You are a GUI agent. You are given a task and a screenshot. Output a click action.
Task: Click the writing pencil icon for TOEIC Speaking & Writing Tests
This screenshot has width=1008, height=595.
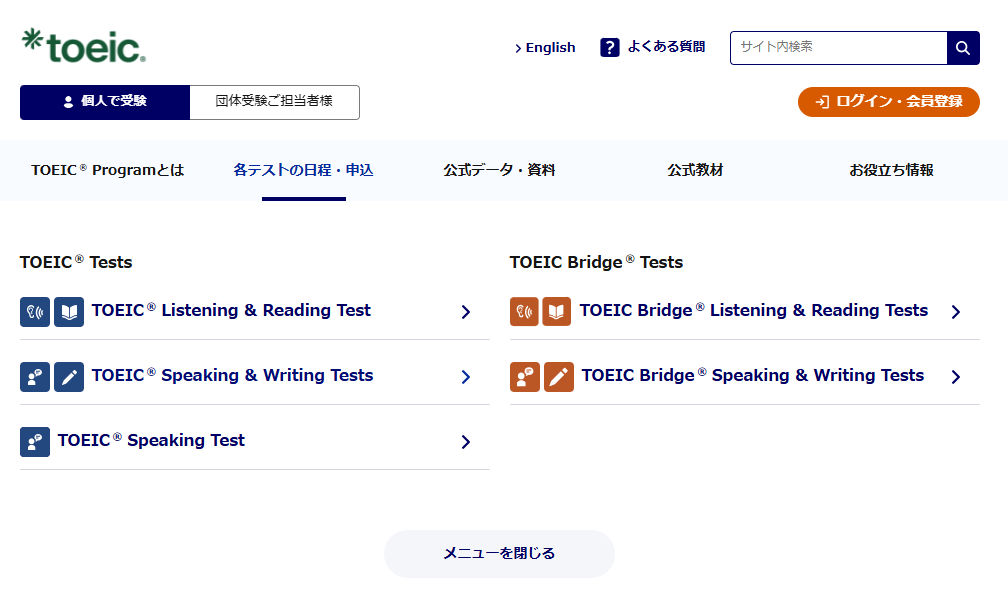click(x=69, y=377)
